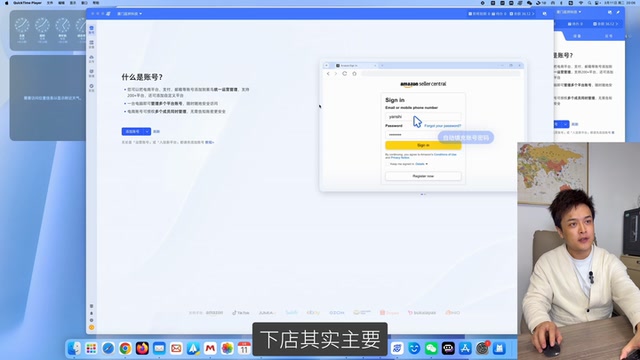Click the middle status counter in main window title bar

coord(499,14)
